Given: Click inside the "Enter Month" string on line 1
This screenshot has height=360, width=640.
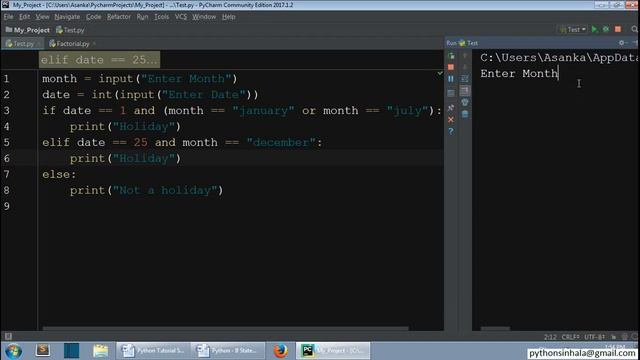Looking at the screenshot, I should click(x=186, y=79).
